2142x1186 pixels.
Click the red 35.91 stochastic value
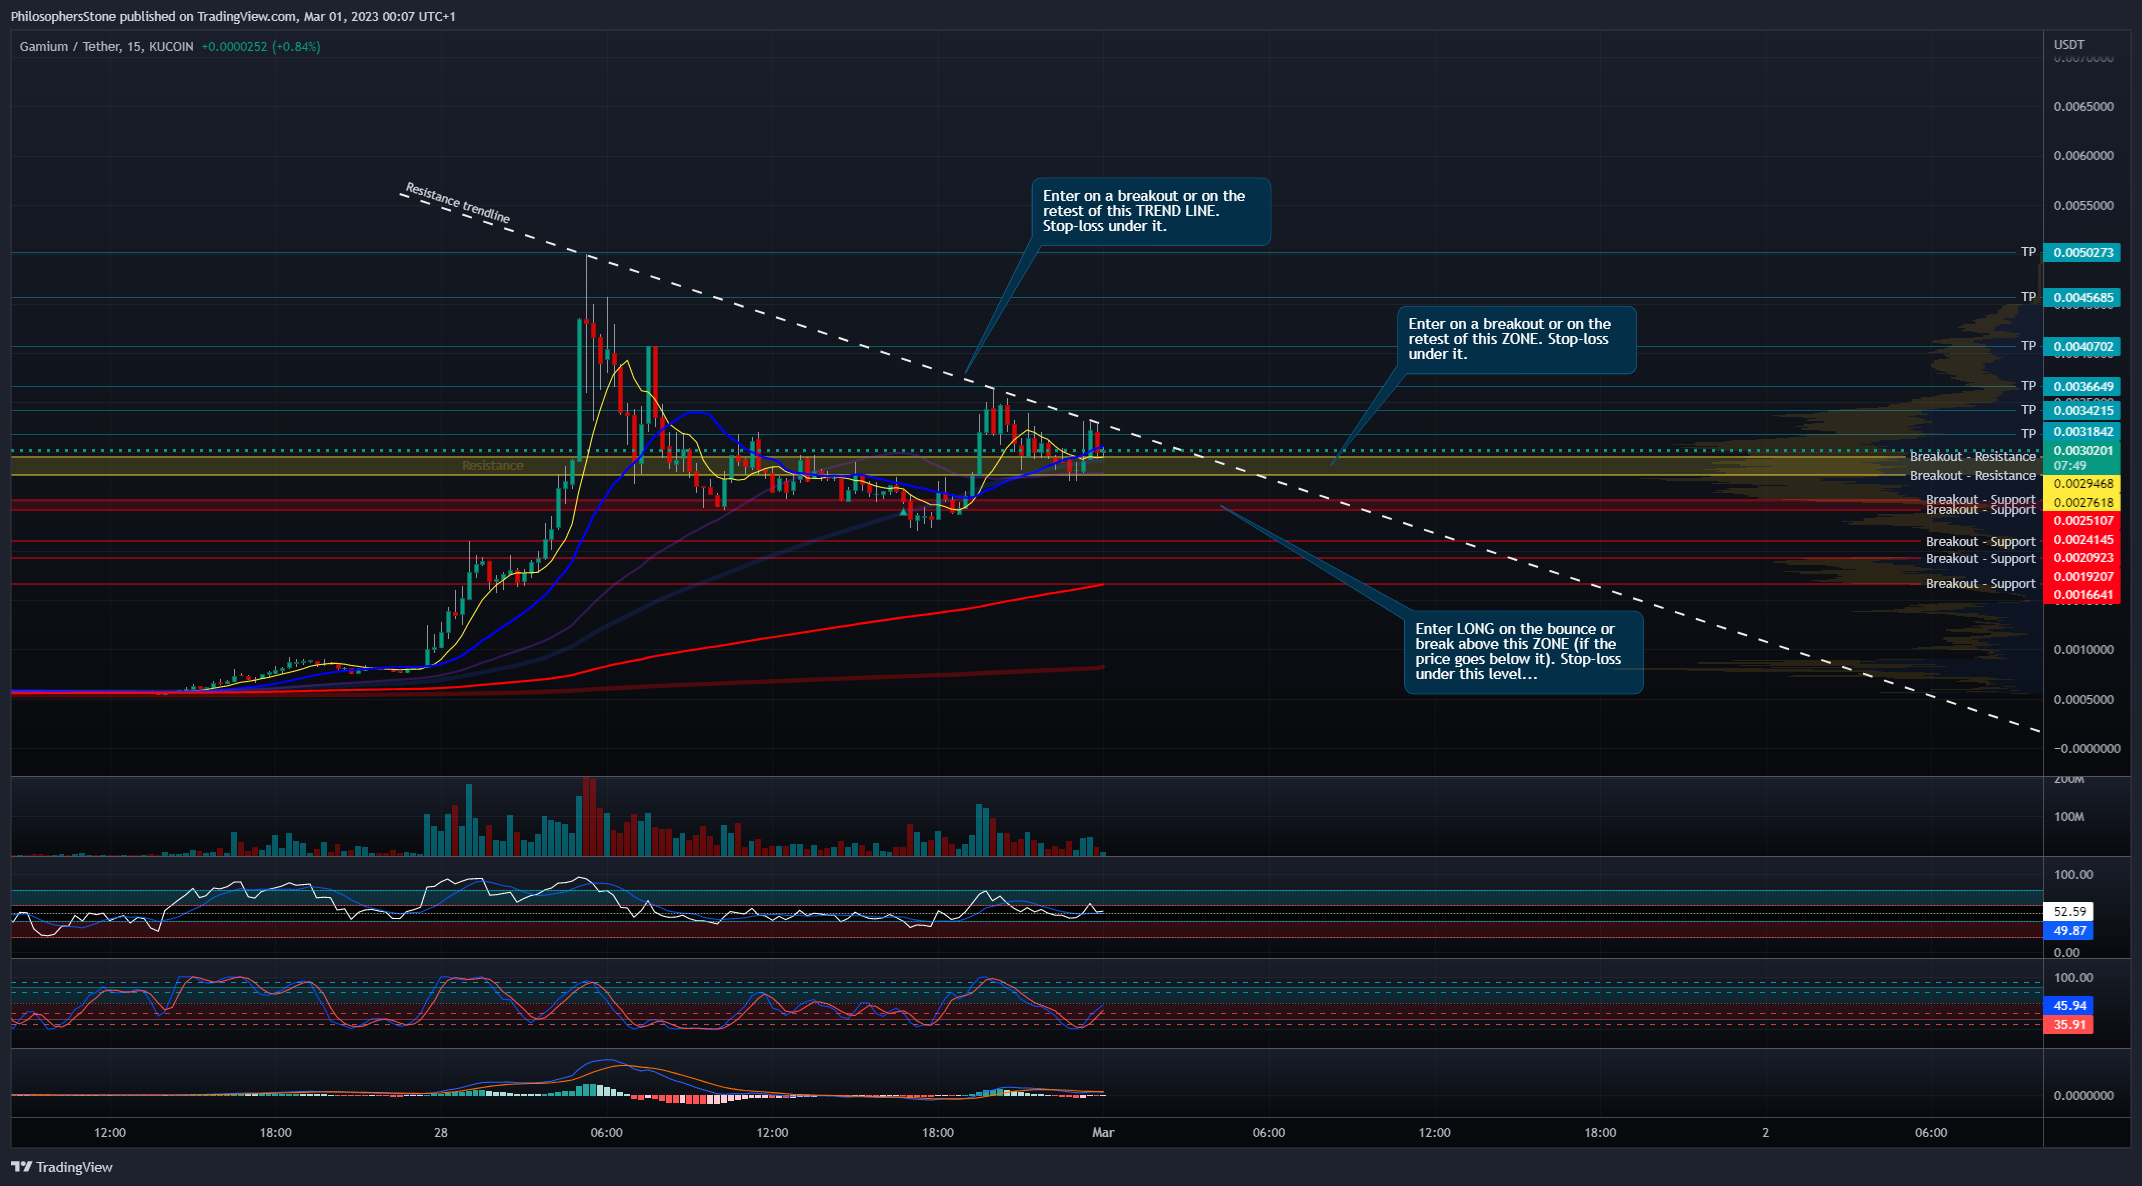coord(2069,1025)
